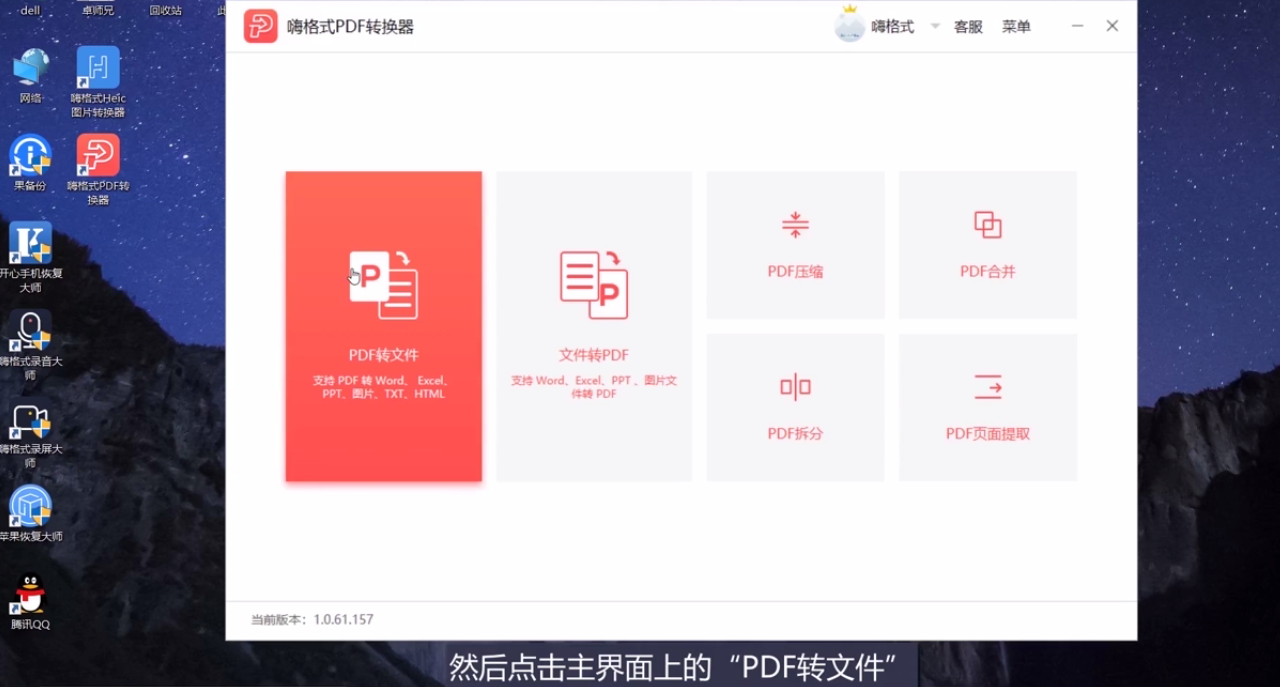This screenshot has width=1280, height=687.
Task: Click the 嗨格式录音大师 desktop icon
Action: click(30, 345)
